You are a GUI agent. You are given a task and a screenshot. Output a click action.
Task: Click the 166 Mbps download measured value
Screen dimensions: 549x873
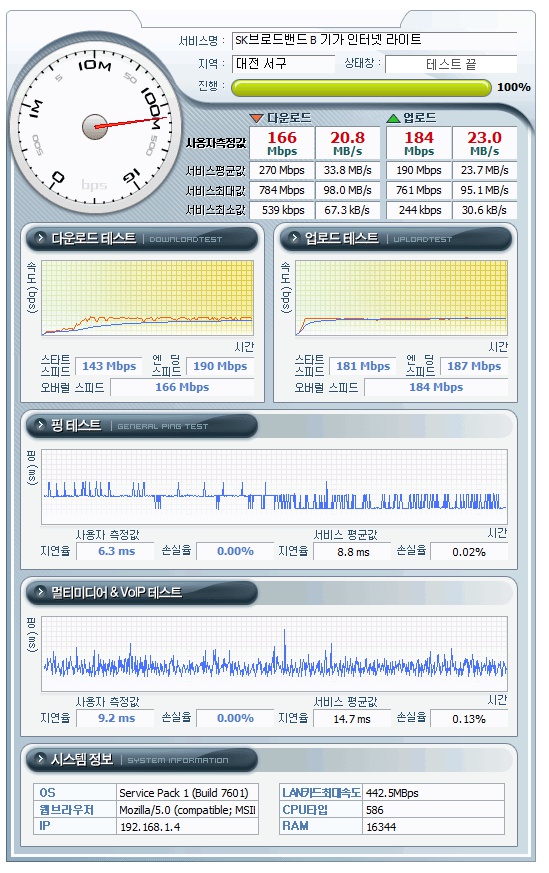tap(282, 143)
